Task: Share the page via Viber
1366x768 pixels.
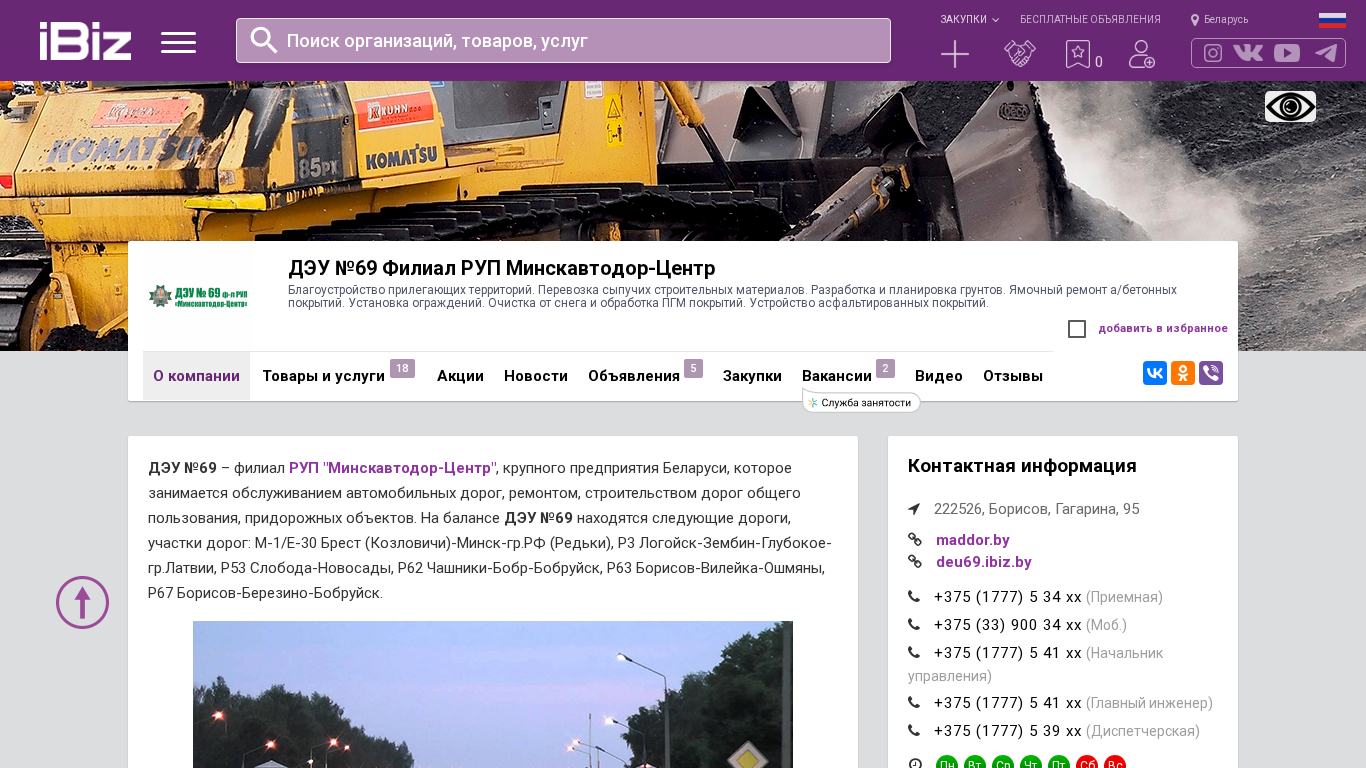Action: [x=1211, y=373]
